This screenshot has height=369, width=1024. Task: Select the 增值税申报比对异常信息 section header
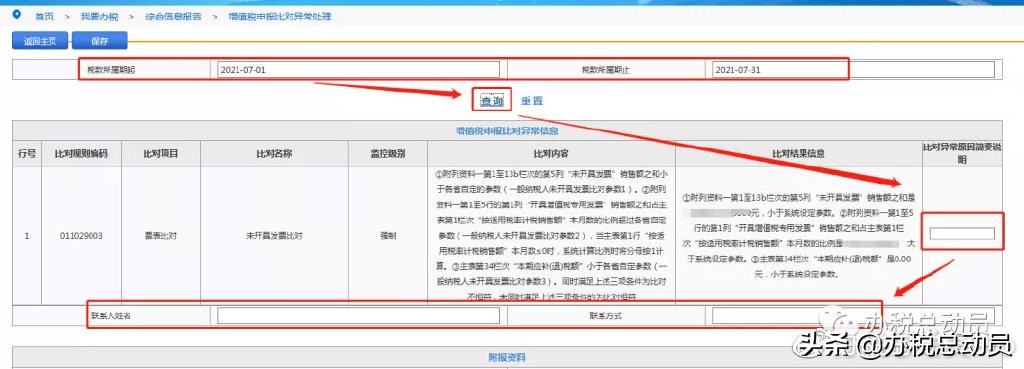(507, 131)
